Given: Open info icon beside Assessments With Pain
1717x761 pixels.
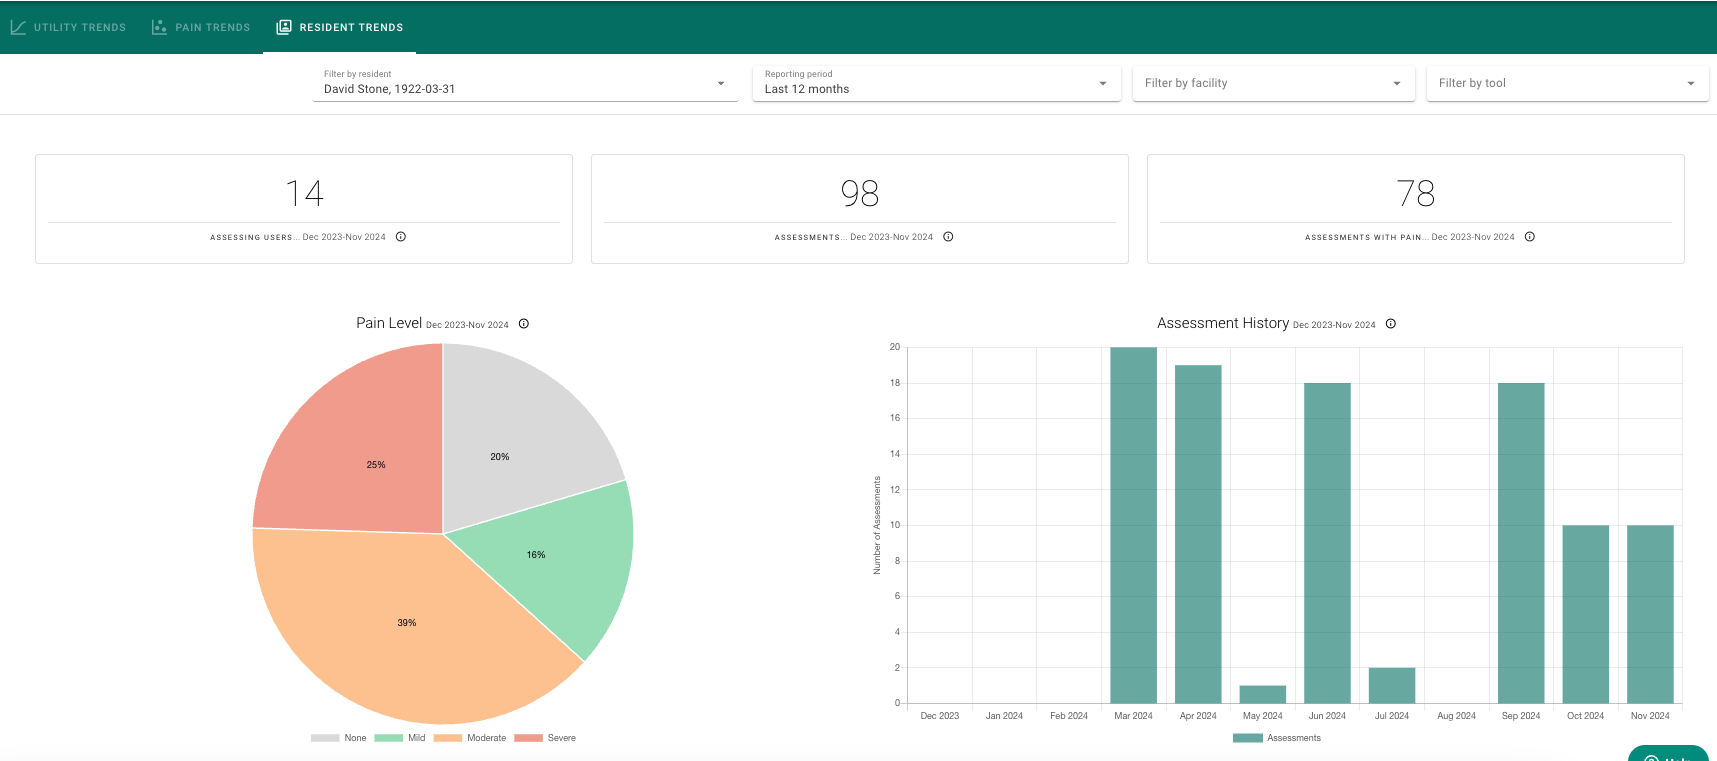Looking at the screenshot, I should (1530, 237).
